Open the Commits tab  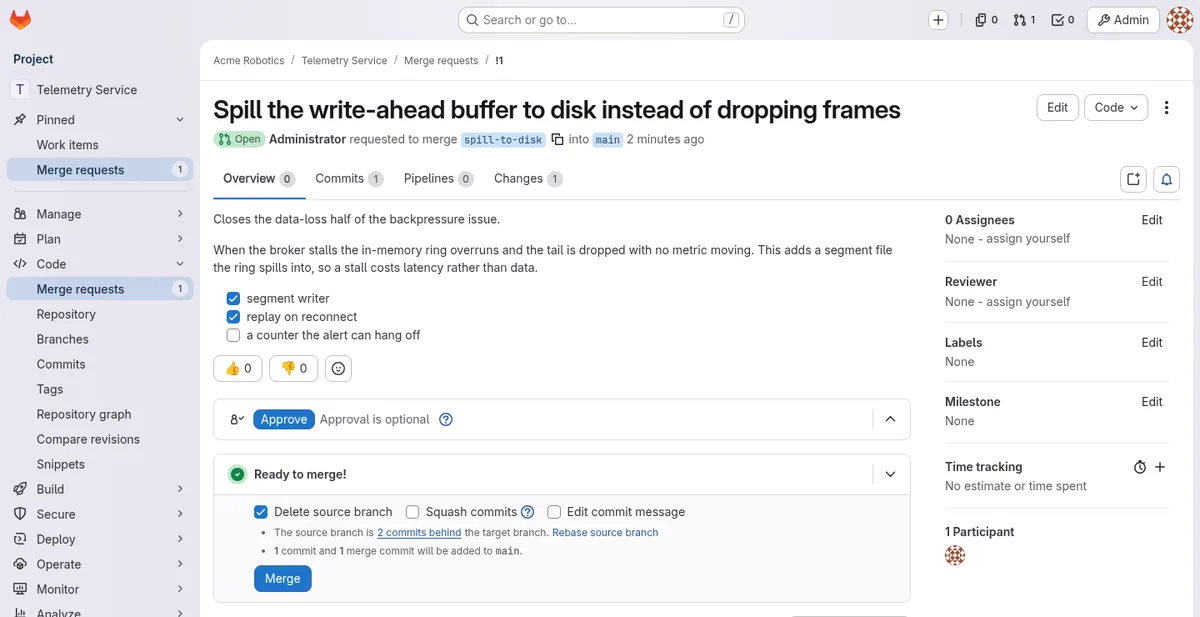click(349, 179)
